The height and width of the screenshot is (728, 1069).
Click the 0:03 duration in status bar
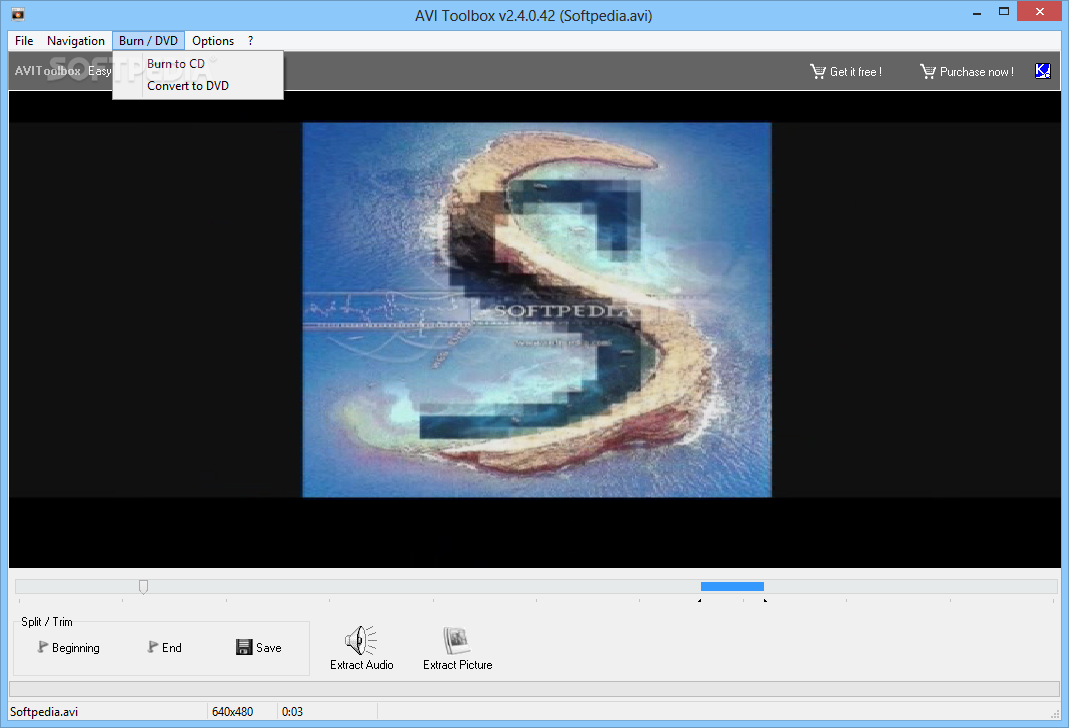(x=292, y=712)
